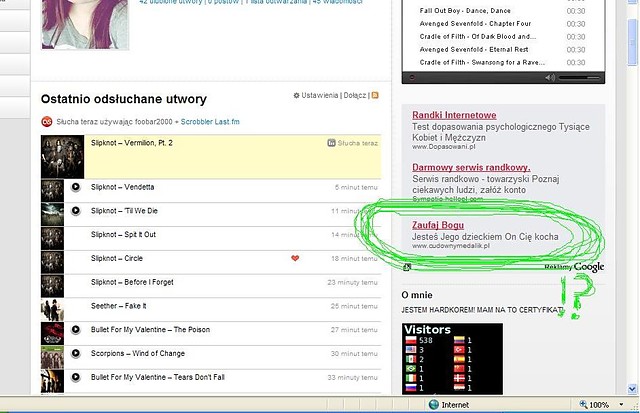The height and width of the screenshot is (413, 640).
Task: Play Scorpions – Wind of Change
Action: point(76,353)
